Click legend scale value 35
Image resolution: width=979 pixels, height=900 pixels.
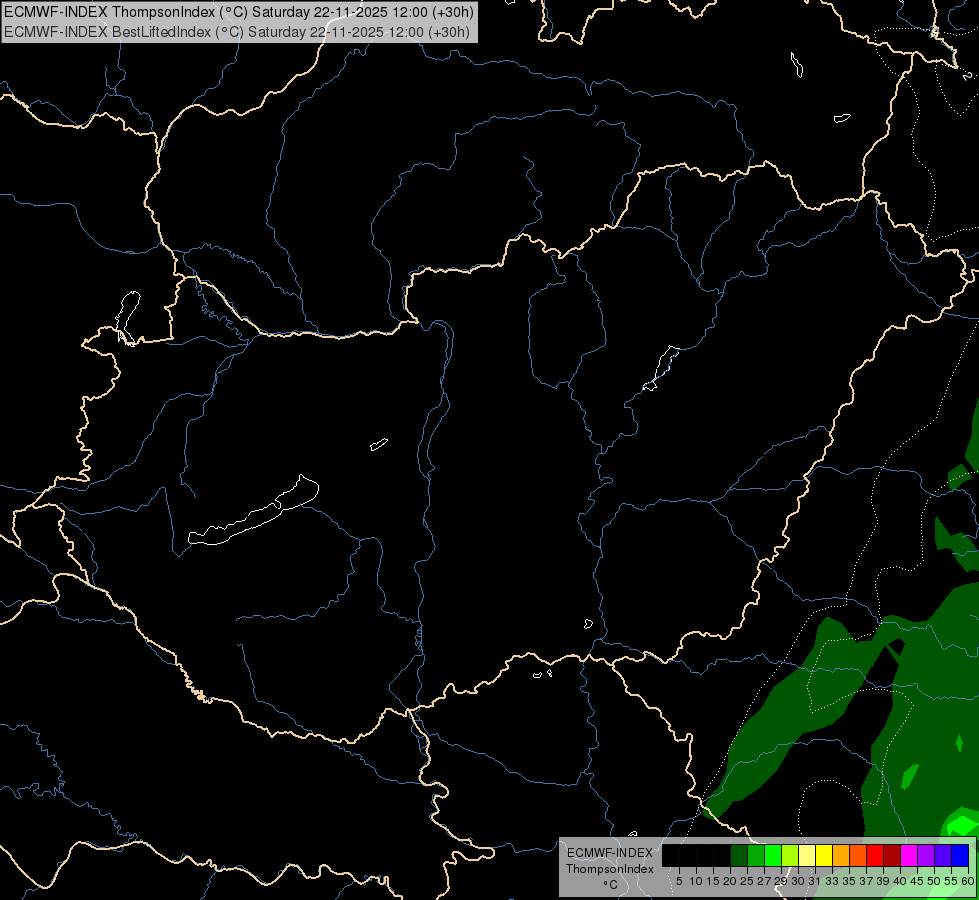[849, 881]
